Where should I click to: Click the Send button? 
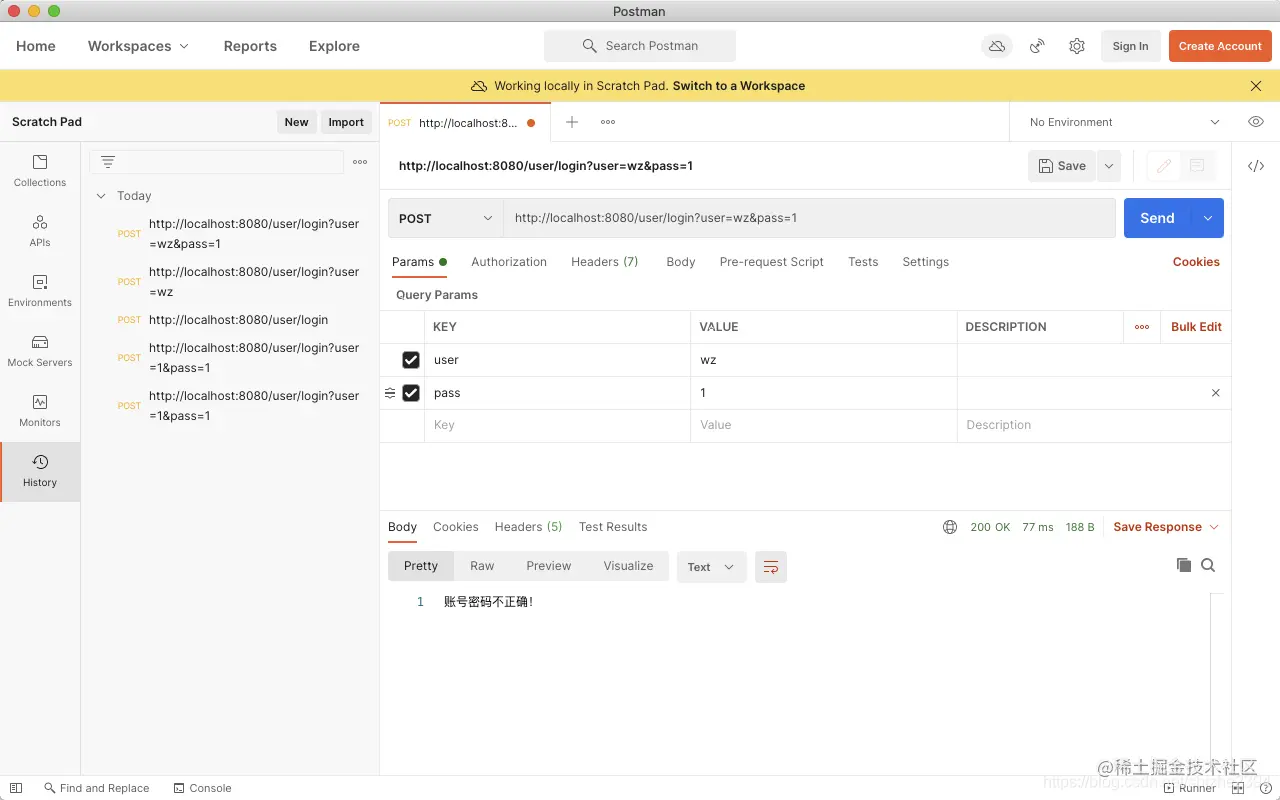[x=1157, y=218]
